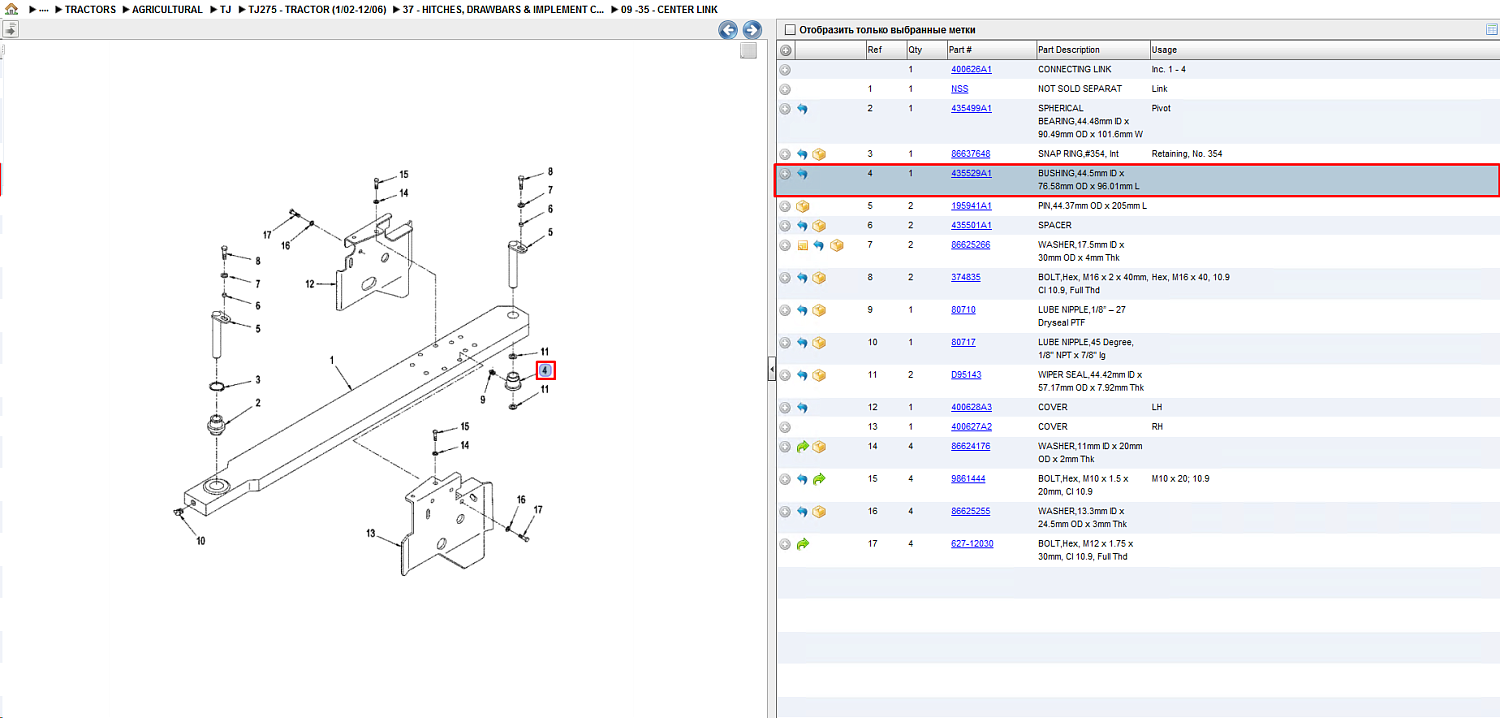Open 09-35 - CENTER LINK breadcrumb

pyautogui.click(x=668, y=9)
